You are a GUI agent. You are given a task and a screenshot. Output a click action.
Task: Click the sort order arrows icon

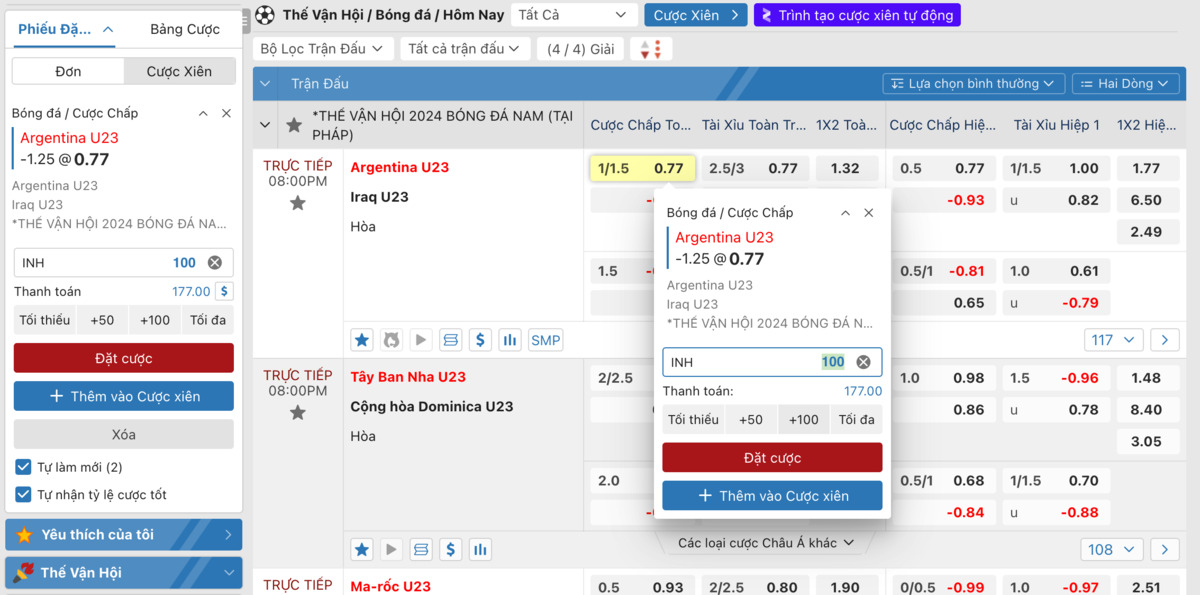651,49
